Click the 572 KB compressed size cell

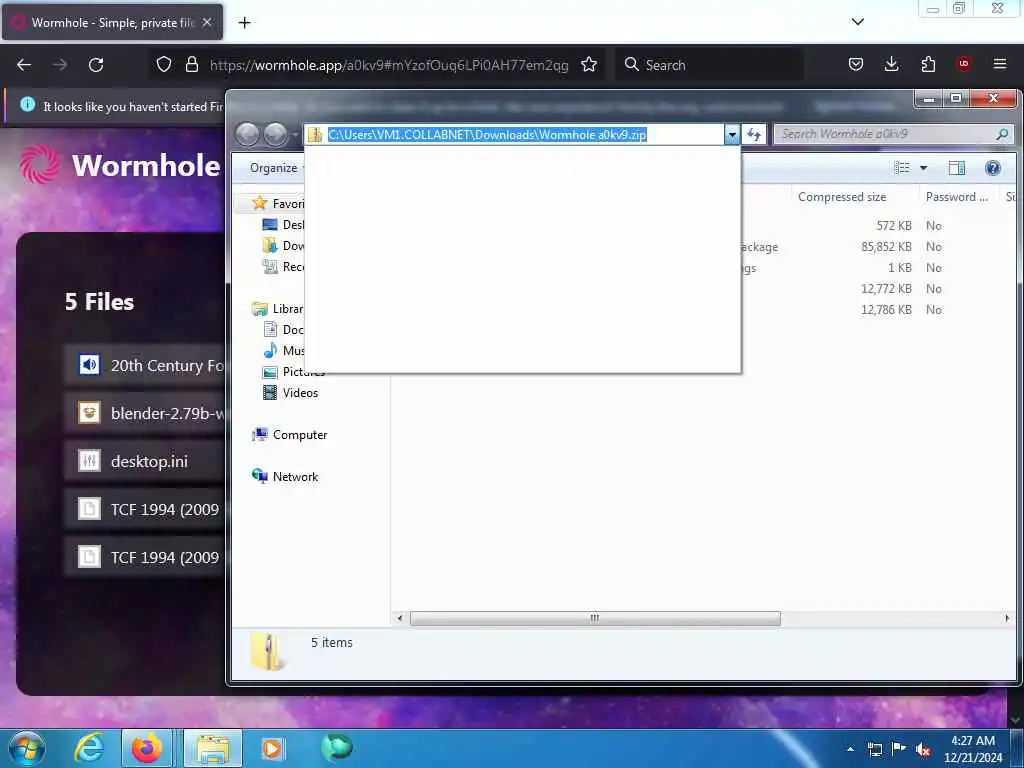[x=893, y=225]
